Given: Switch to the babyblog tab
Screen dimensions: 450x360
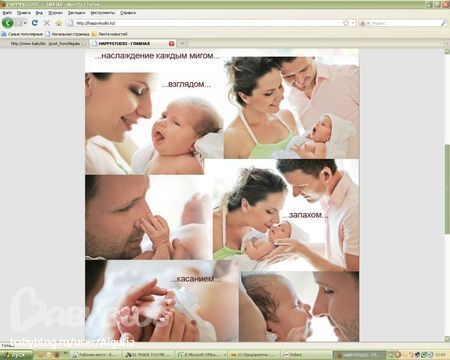Looking at the screenshot, I should (45, 44).
